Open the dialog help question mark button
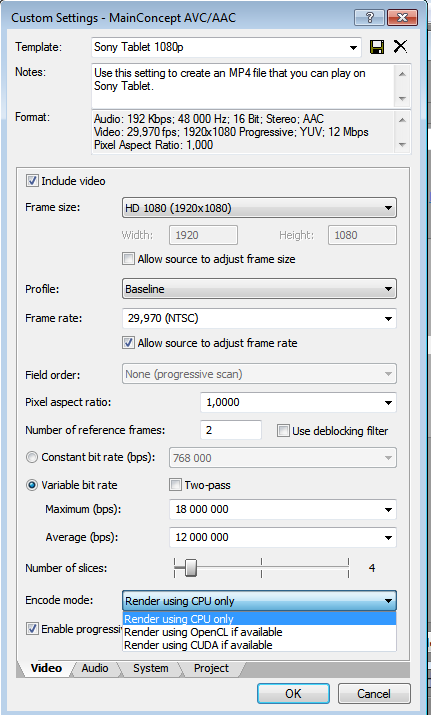The image size is (431, 715). pos(369,18)
